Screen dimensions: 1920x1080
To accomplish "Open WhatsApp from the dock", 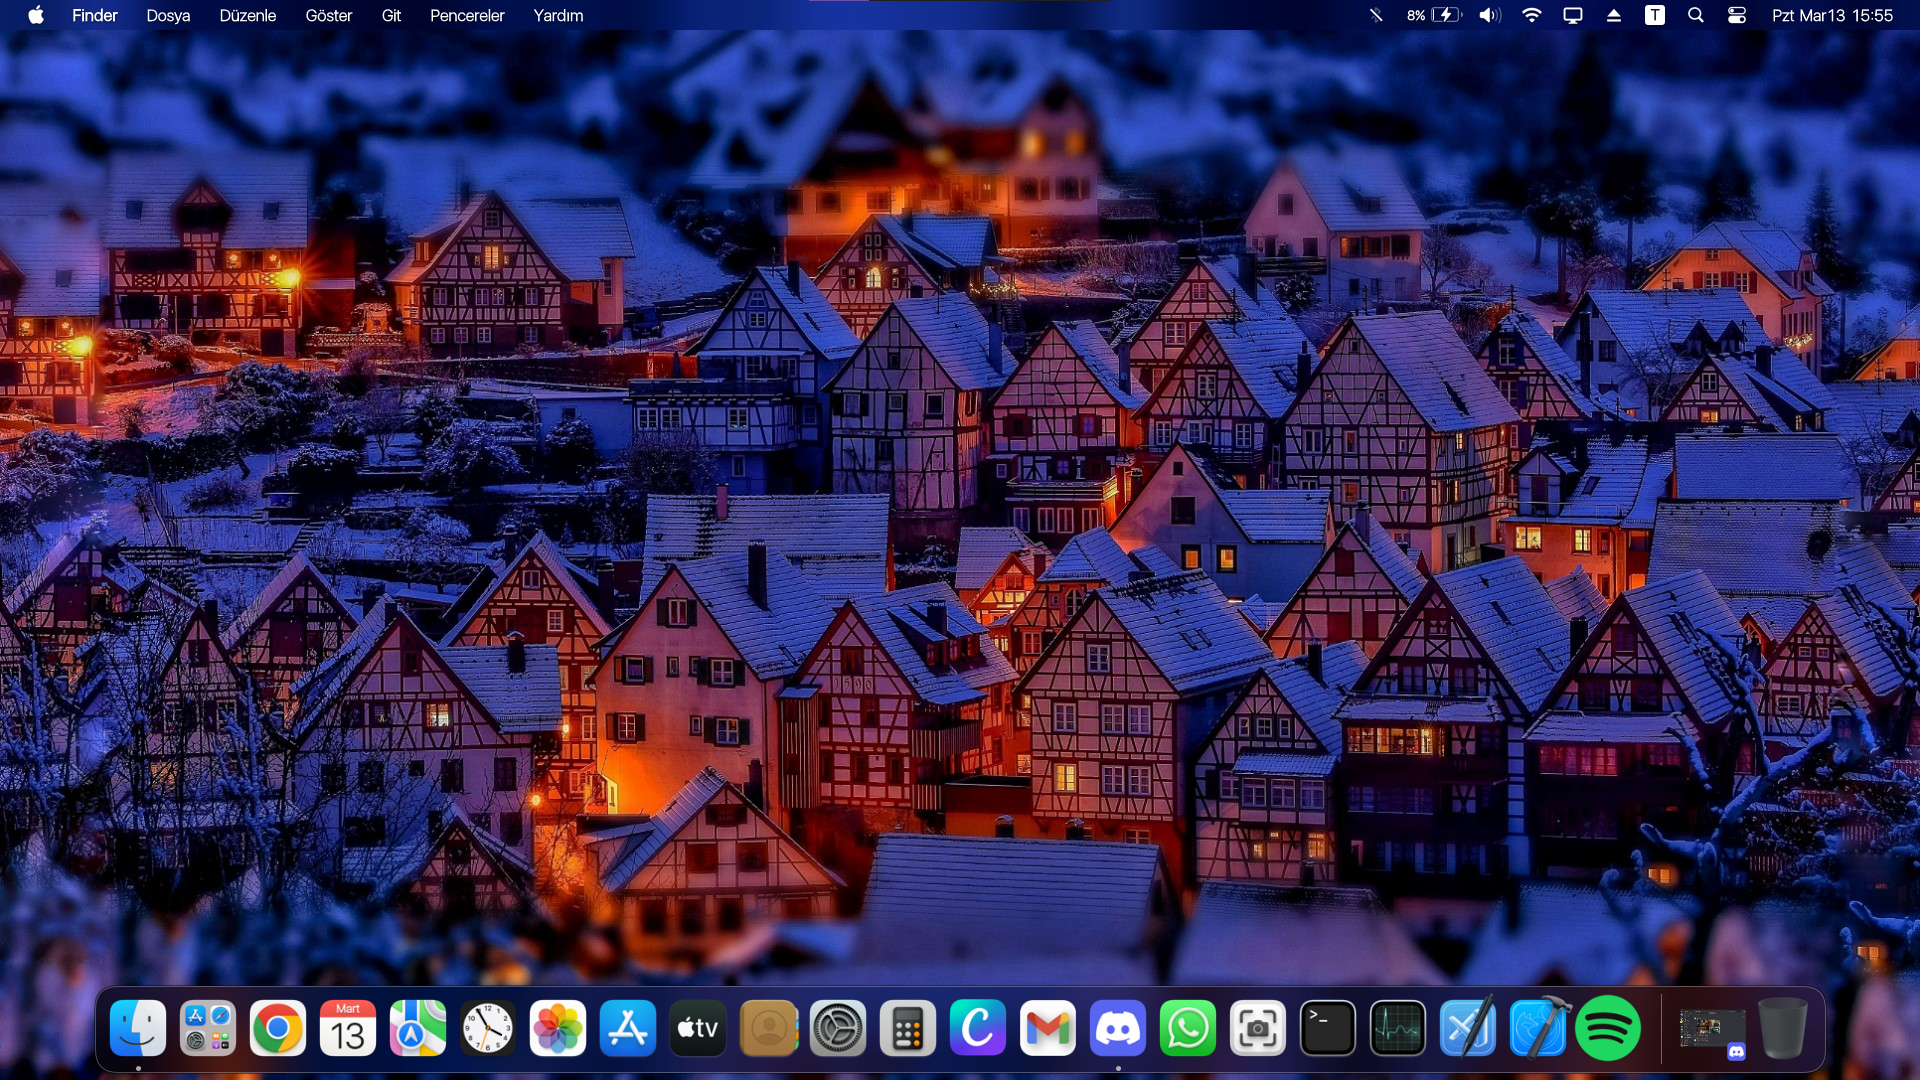I will (1187, 1028).
